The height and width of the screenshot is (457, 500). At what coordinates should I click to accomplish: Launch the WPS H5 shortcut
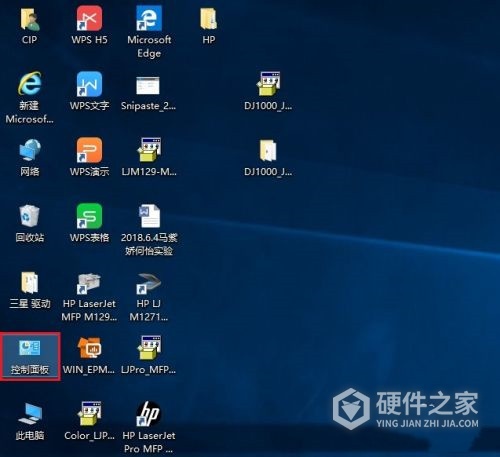(89, 19)
